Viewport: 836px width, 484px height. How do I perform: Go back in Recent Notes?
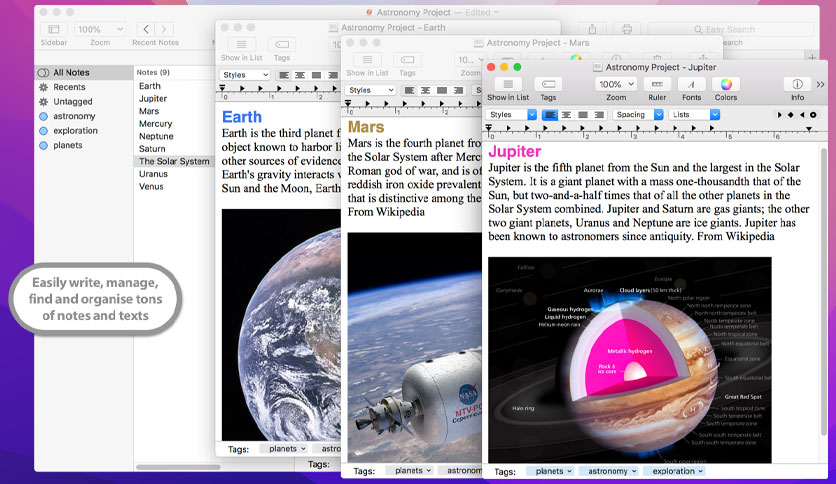pyautogui.click(x=146, y=29)
